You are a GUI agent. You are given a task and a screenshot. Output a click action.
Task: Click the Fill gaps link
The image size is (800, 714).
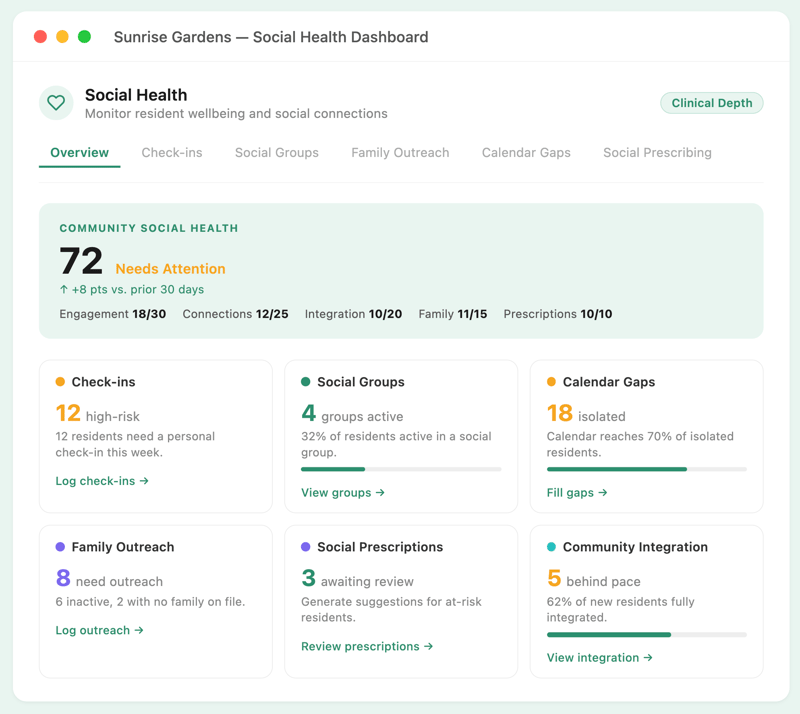[577, 493]
